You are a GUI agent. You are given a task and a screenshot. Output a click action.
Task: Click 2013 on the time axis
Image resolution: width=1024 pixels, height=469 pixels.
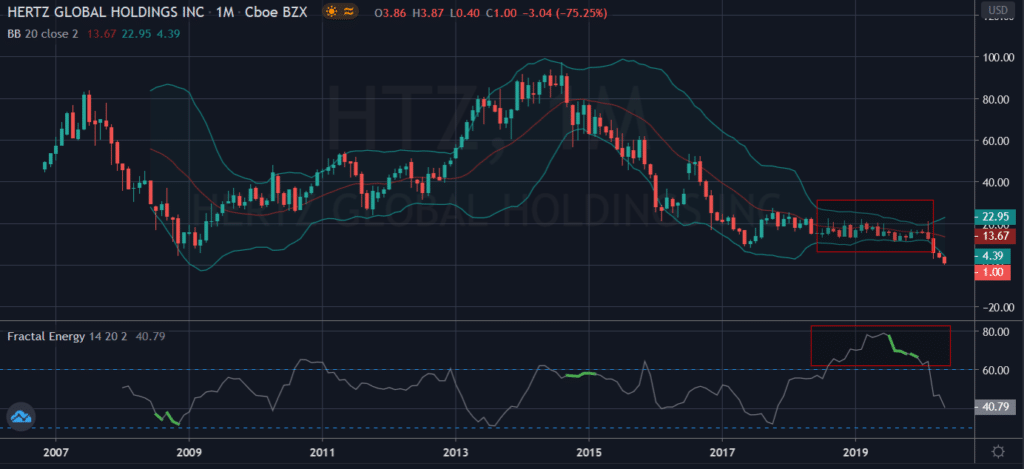(x=455, y=451)
